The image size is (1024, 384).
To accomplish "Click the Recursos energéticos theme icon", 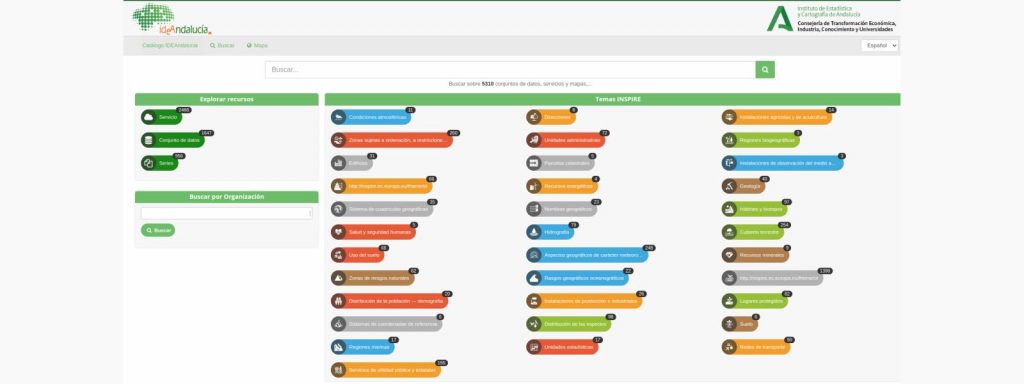I will tap(534, 186).
